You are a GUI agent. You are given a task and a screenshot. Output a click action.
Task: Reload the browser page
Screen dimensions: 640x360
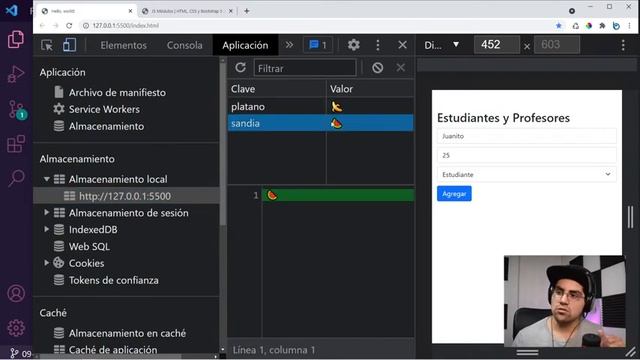[x=69, y=26]
